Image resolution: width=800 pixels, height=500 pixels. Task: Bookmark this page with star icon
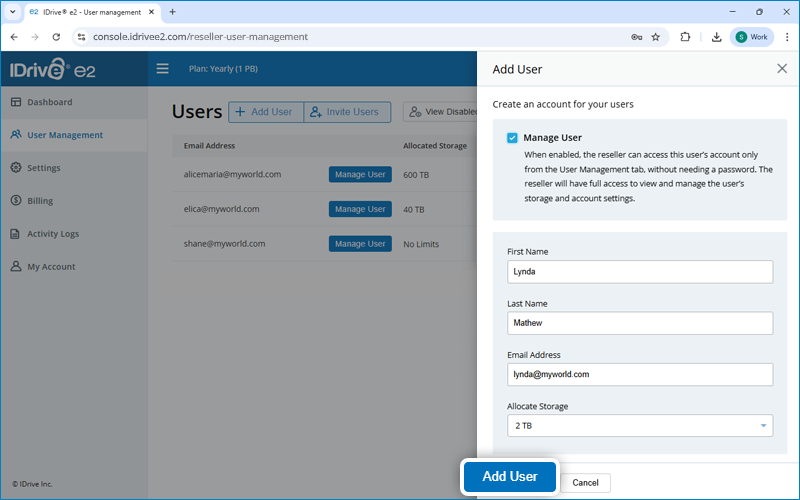656,37
